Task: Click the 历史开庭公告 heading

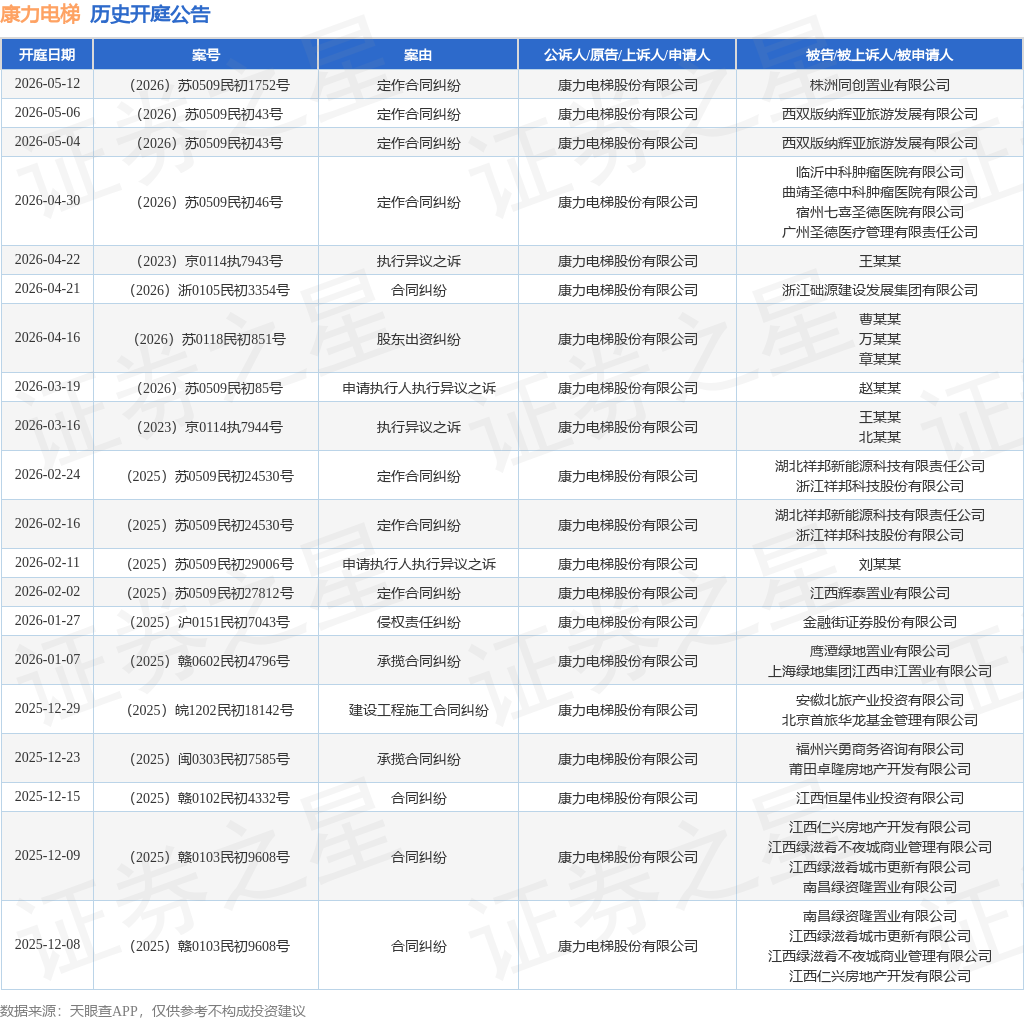Action: tap(150, 14)
